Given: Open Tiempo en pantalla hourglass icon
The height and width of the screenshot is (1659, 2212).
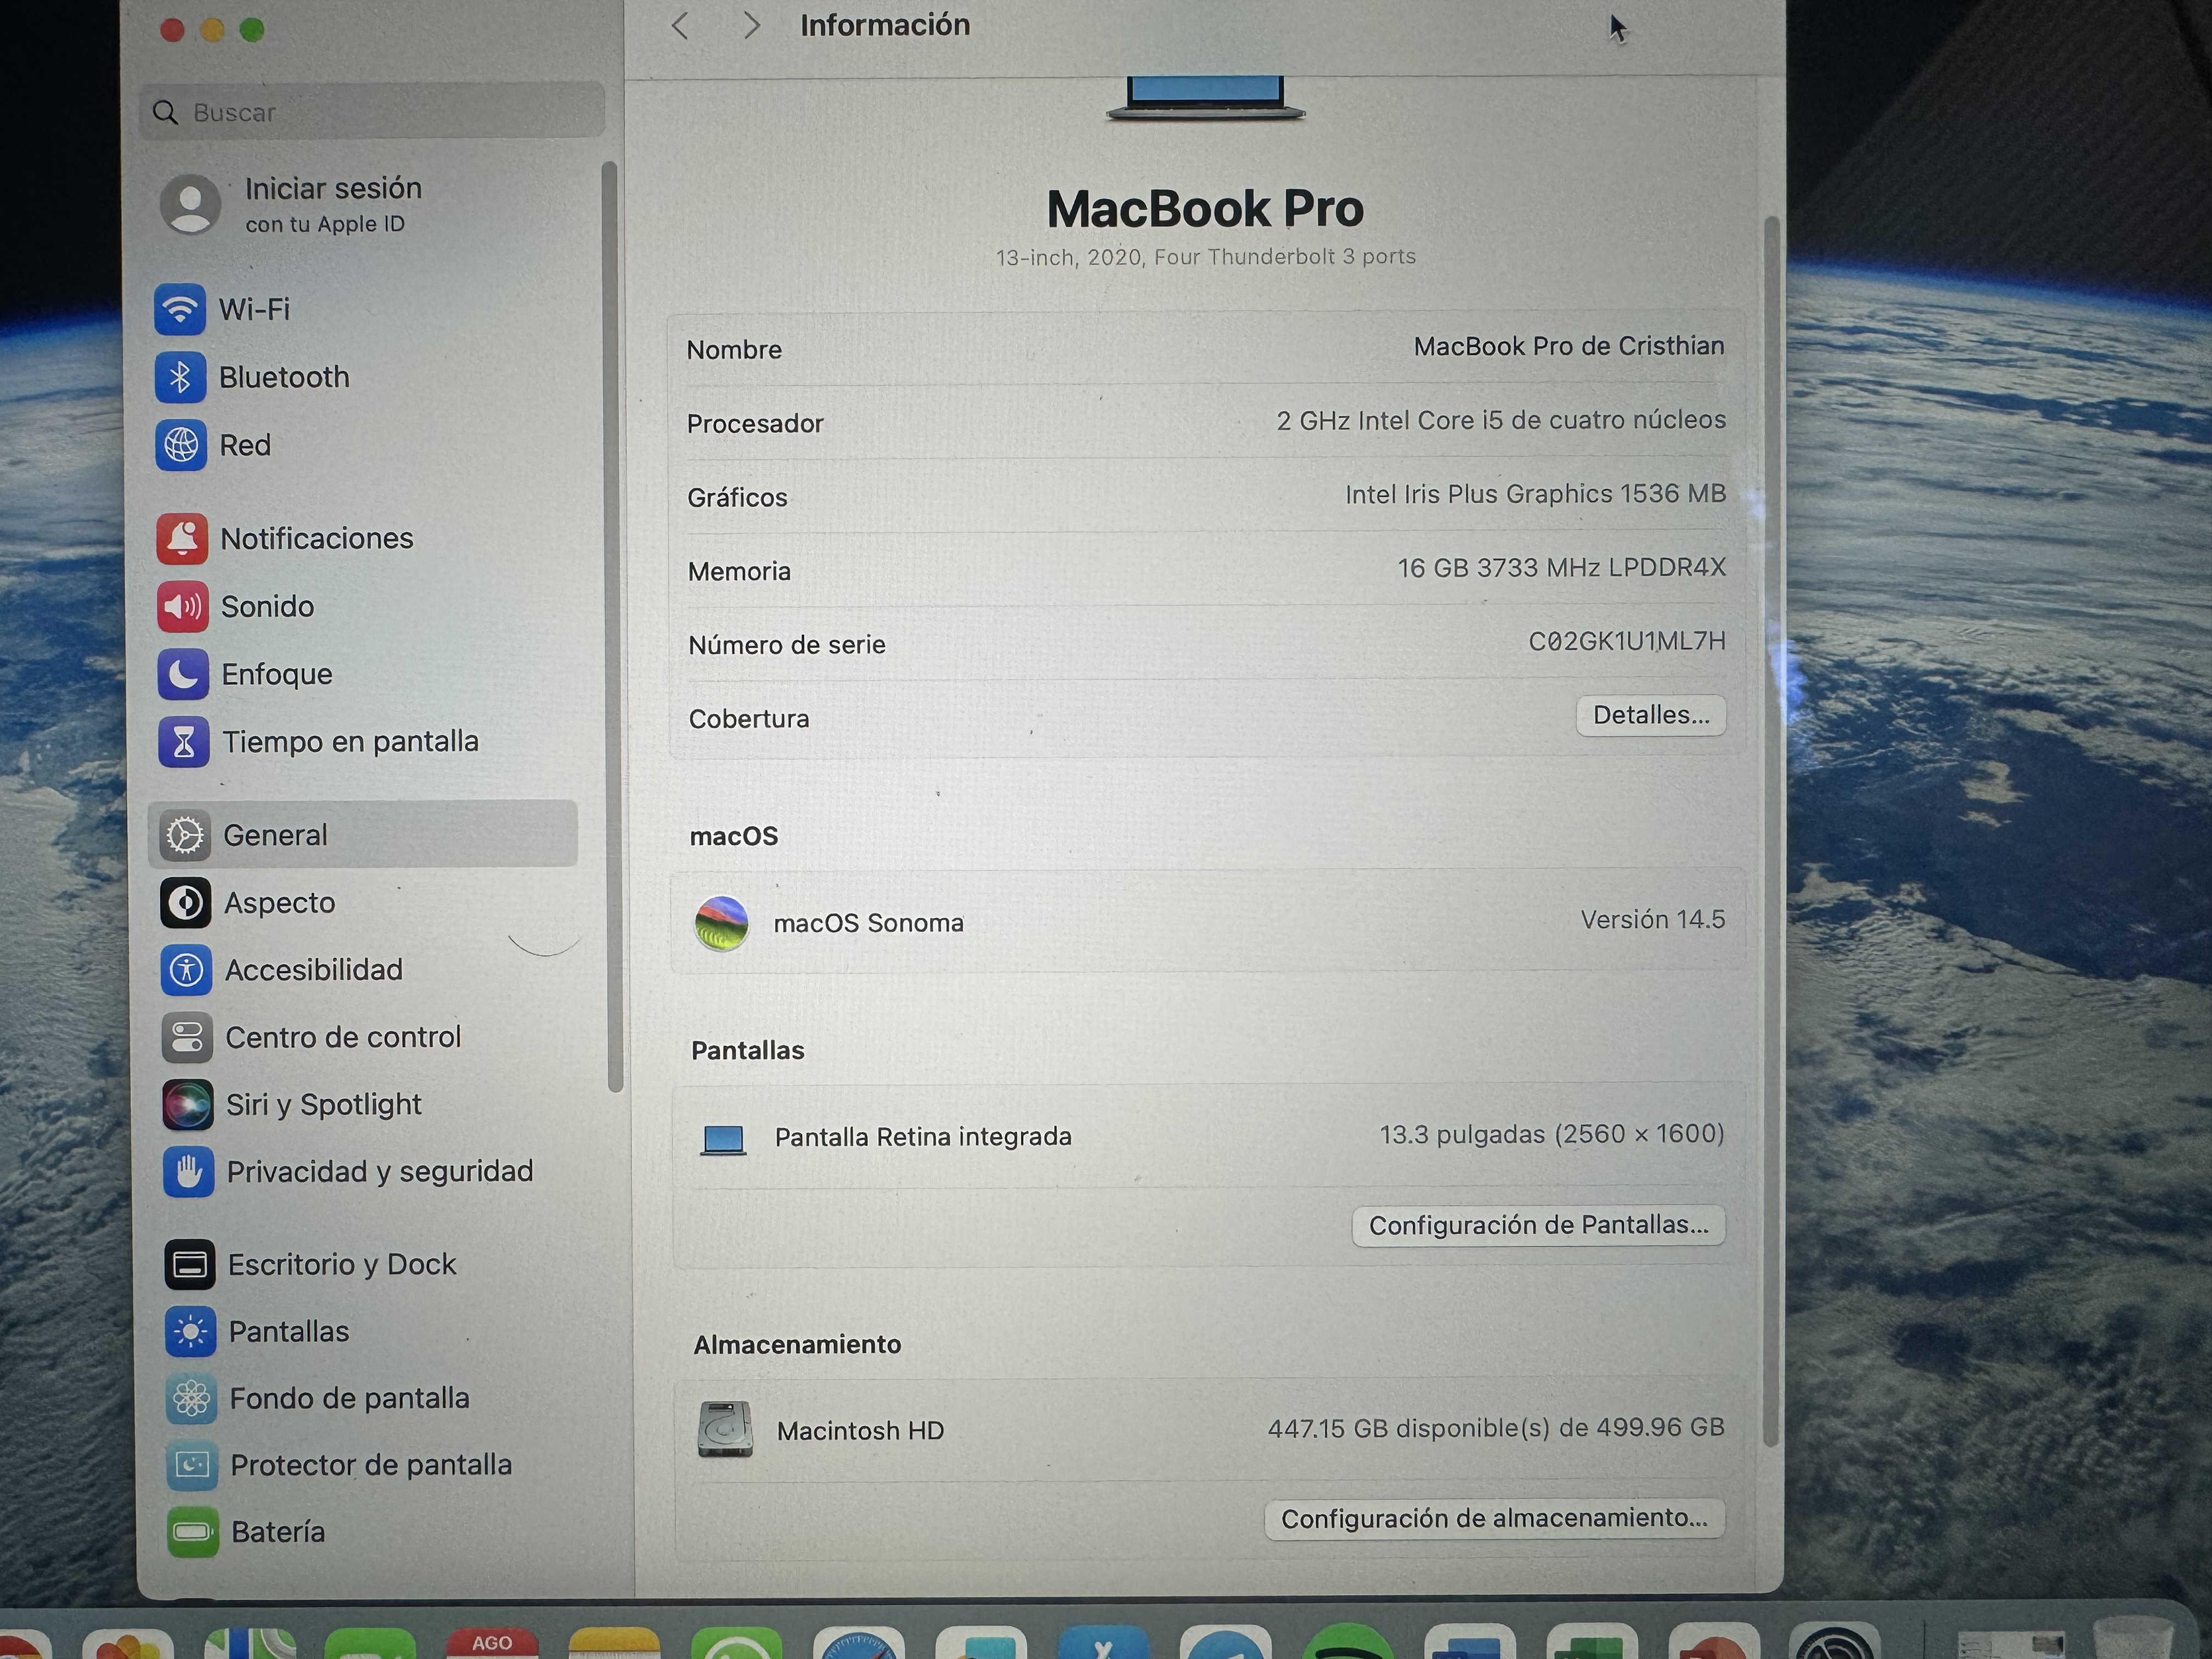Looking at the screenshot, I should point(184,742).
